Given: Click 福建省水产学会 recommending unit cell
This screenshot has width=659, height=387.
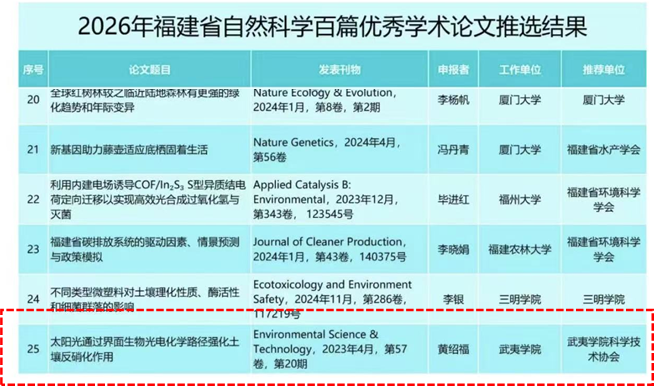Looking at the screenshot, I should (604, 150).
